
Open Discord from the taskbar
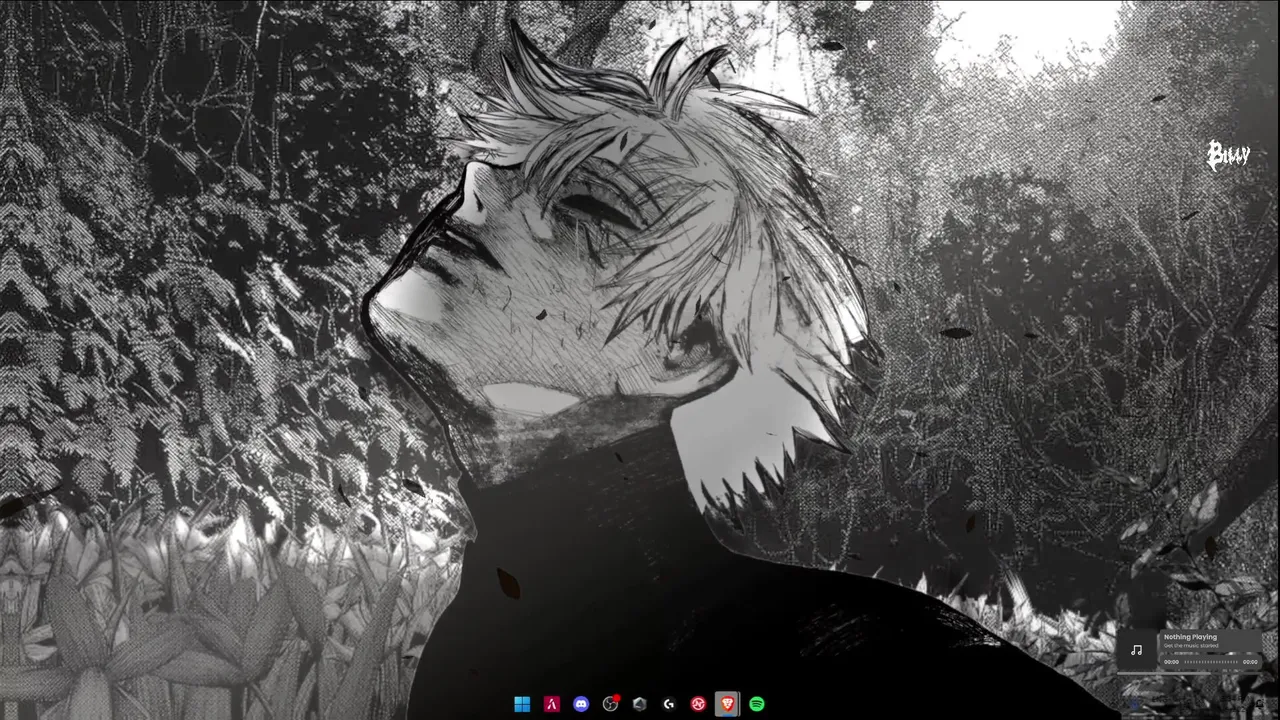pos(581,704)
